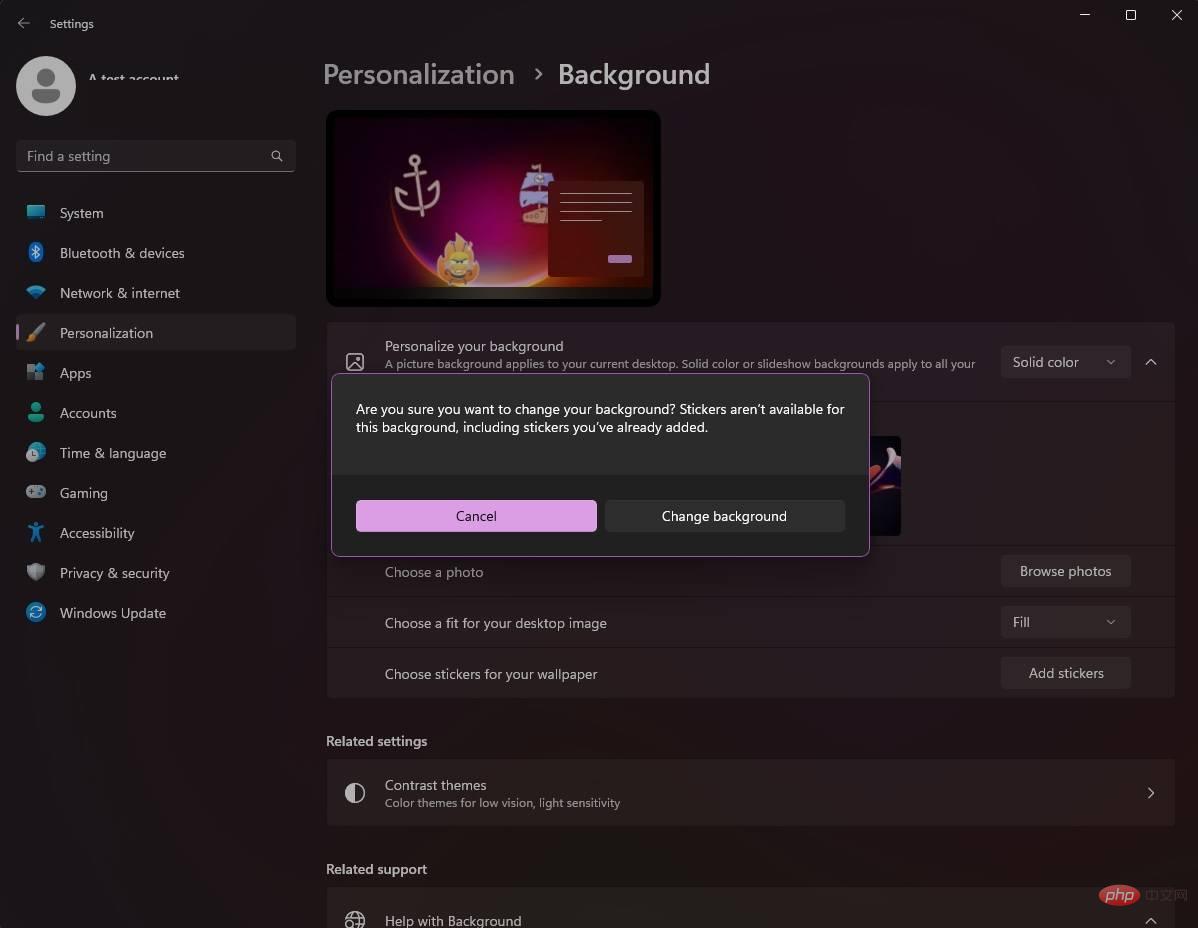Maximize the Settings window
The height and width of the screenshot is (928, 1198).
[x=1131, y=15]
